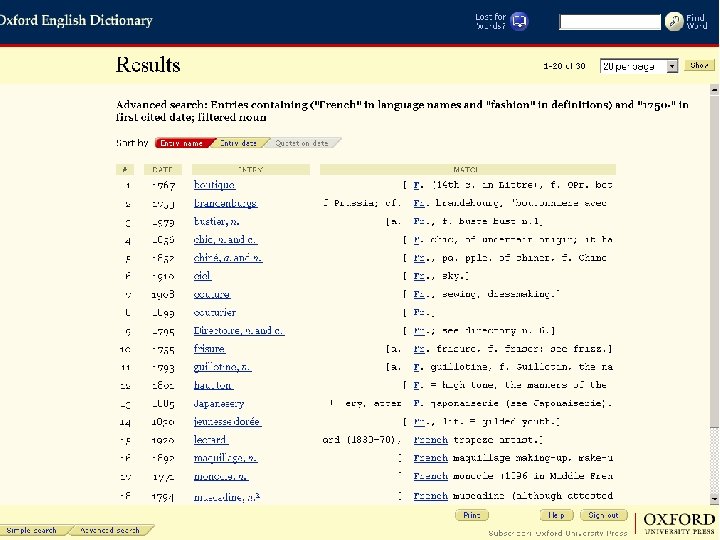Click the Find Word search input field
This screenshot has height=540, width=720.
pyautogui.click(x=610, y=22)
